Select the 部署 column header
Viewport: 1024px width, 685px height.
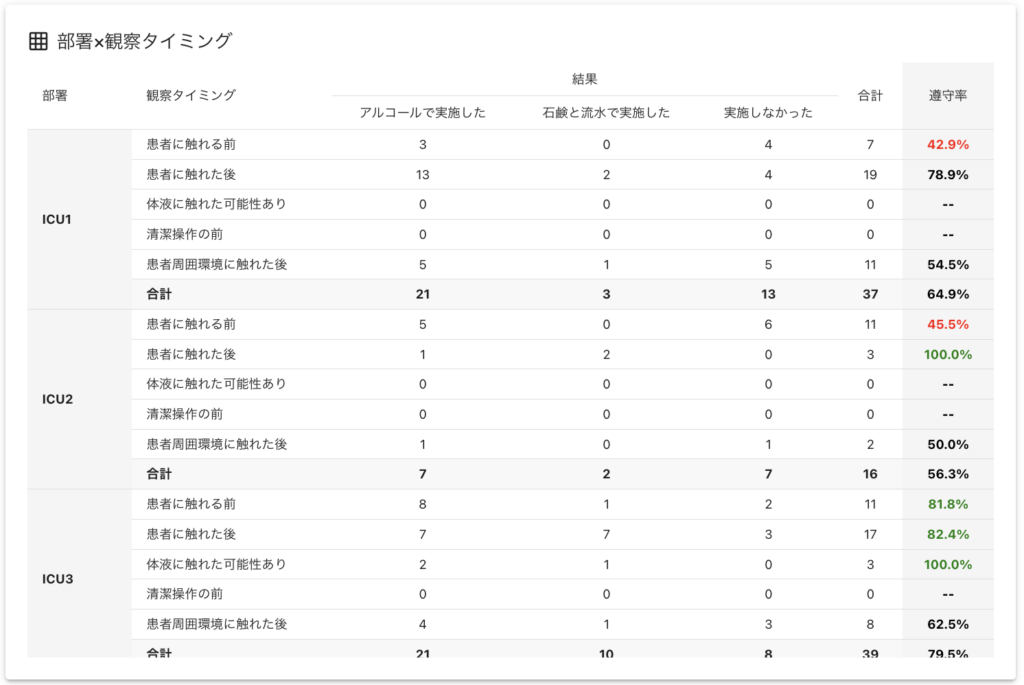[55, 96]
